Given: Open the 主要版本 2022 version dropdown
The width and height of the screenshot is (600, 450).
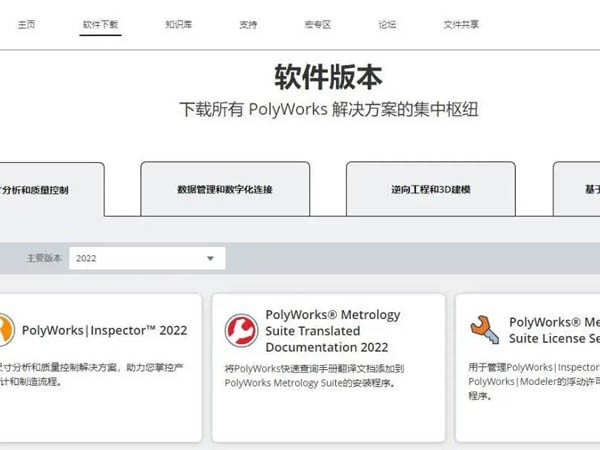Looking at the screenshot, I should [x=147, y=258].
